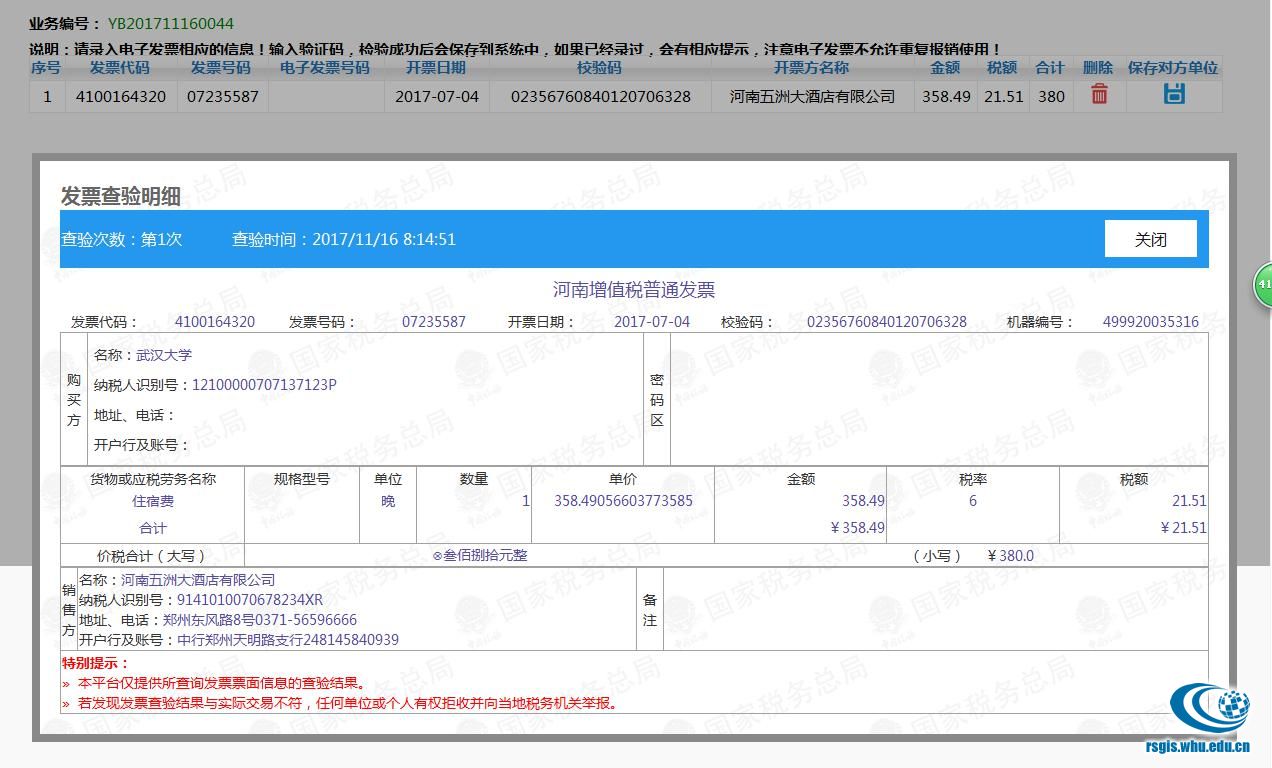Click total cell 380 in table row
The height and width of the screenshot is (768, 1272).
click(x=1051, y=96)
